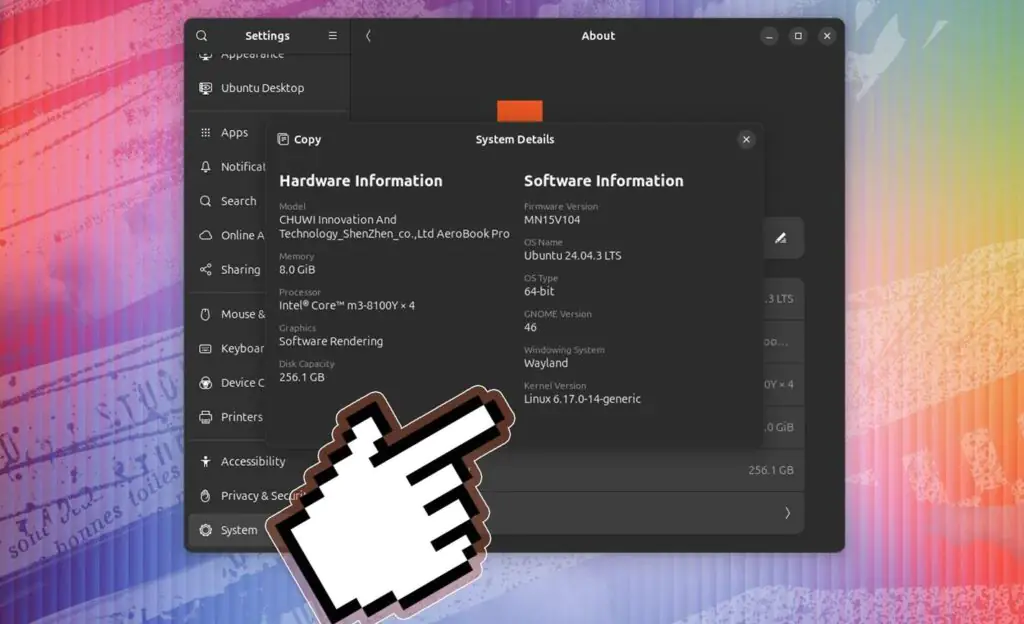Close the System Details dialog
Viewport: 1024px width, 624px height.
[746, 139]
